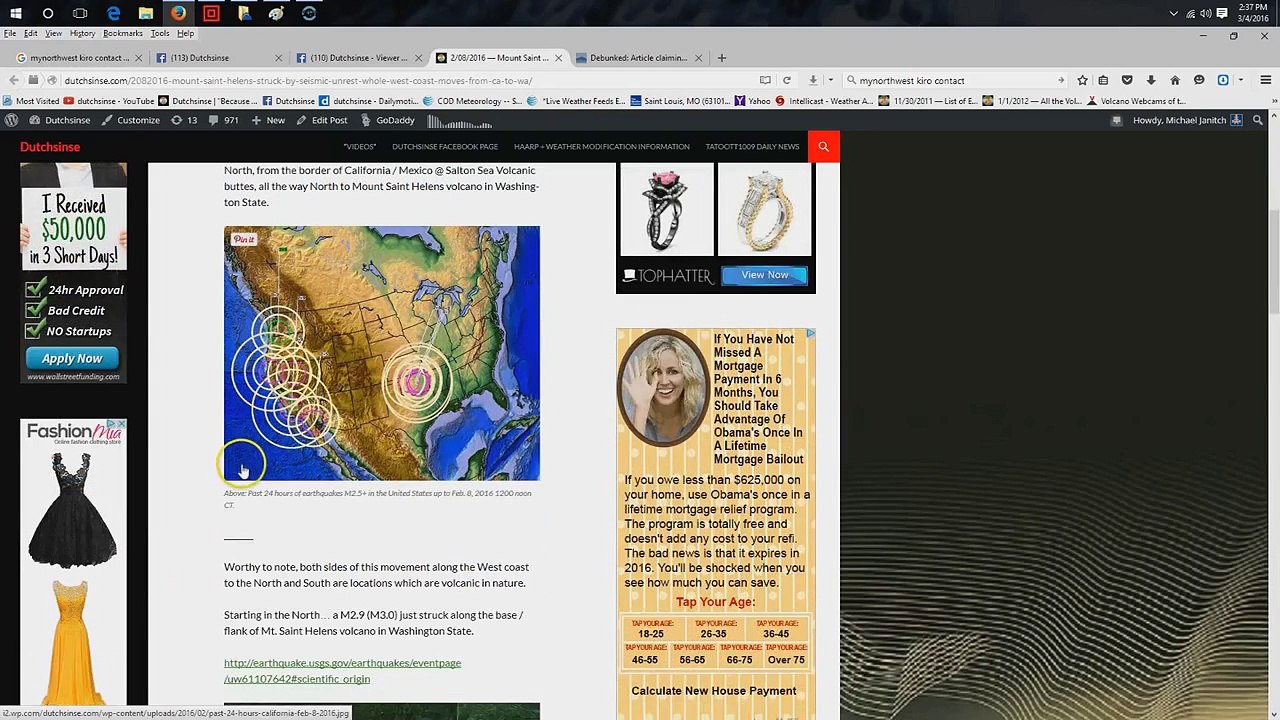Screen dimensions: 1280x720
Task: Pin the earthquake map image
Action: (x=244, y=239)
